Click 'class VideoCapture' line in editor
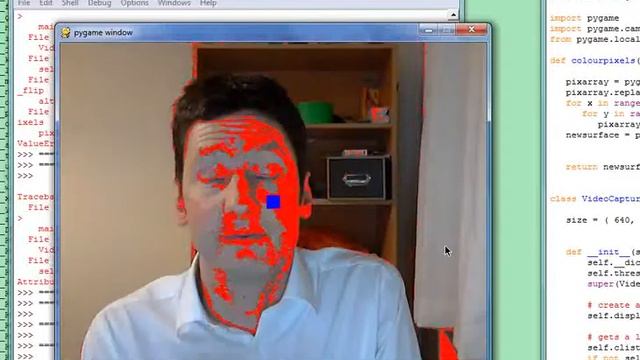This screenshot has width=640, height=360. 595,199
